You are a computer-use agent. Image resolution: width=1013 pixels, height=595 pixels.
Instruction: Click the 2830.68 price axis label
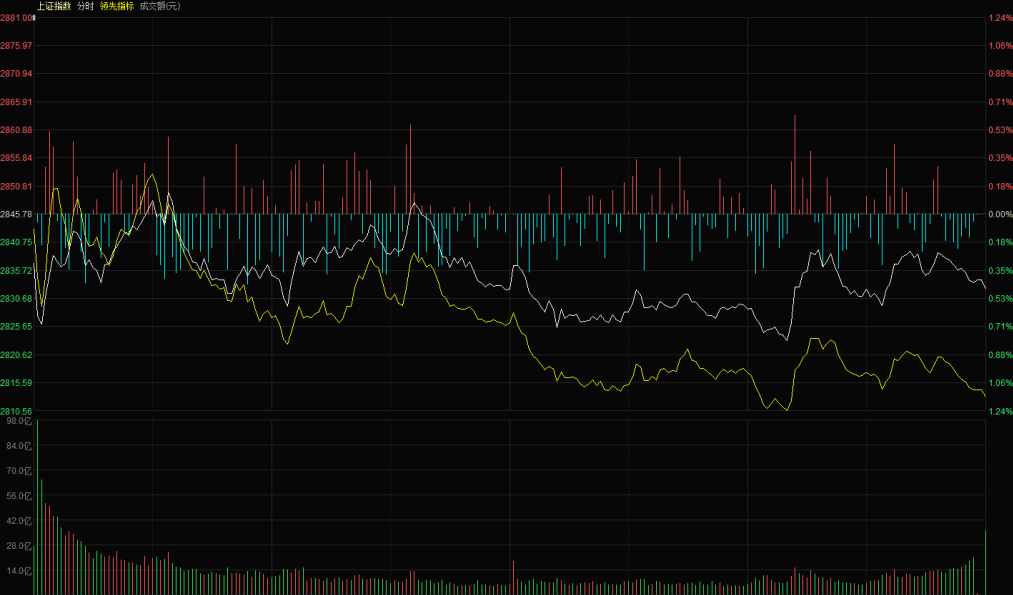pos(16,298)
